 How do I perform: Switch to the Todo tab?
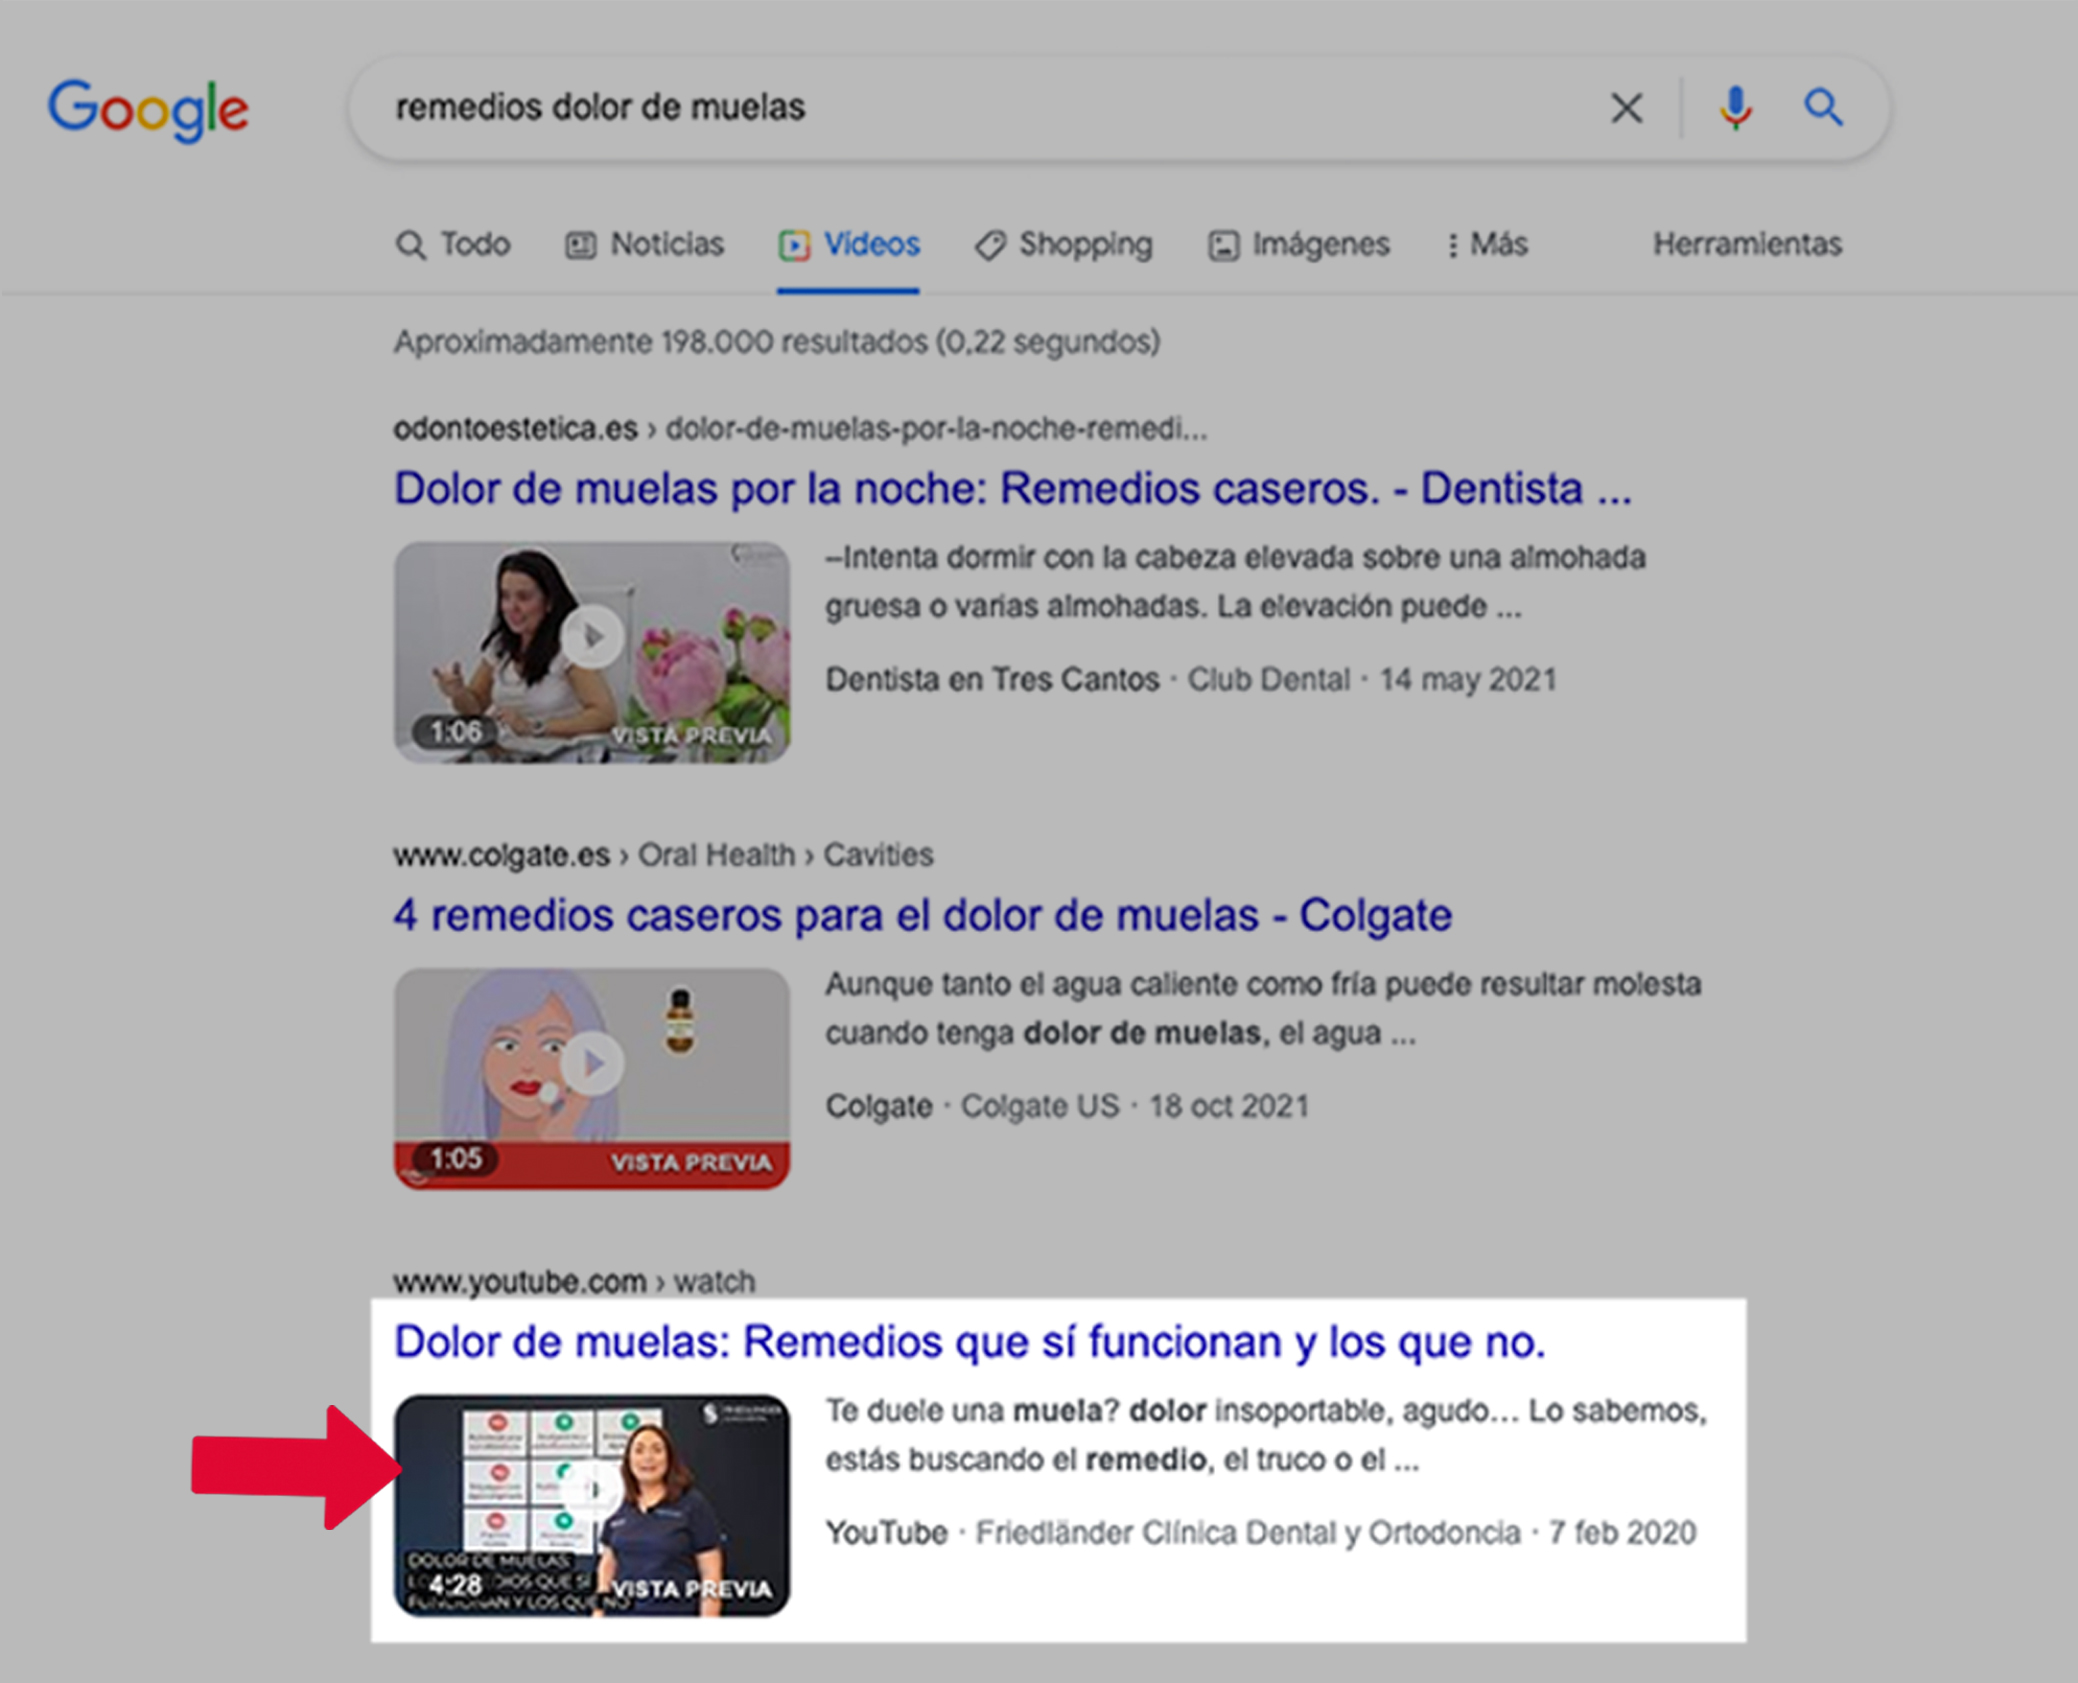click(453, 244)
